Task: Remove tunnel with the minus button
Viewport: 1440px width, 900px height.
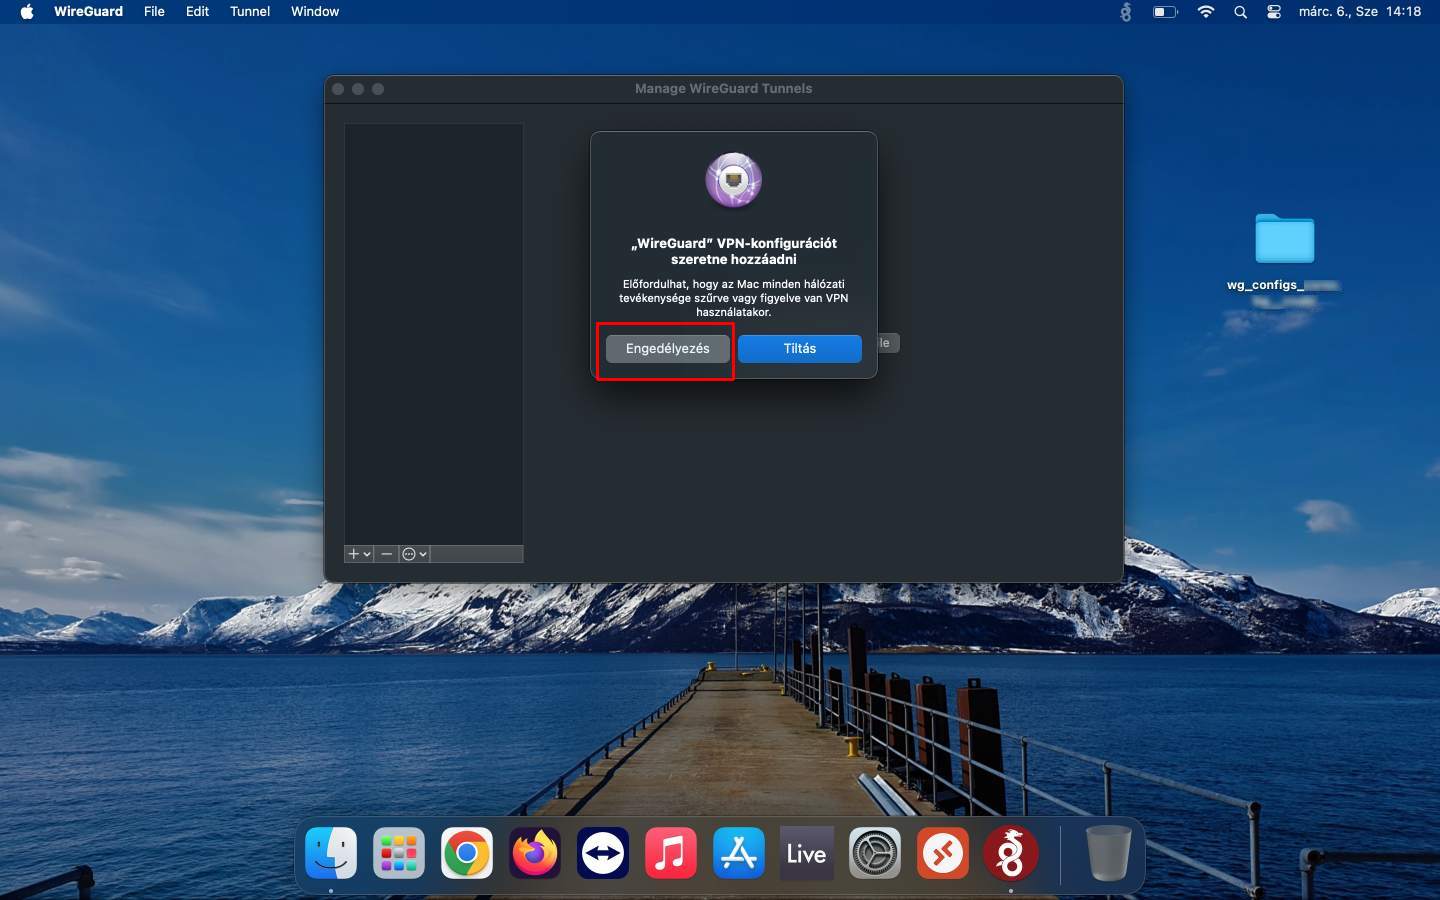Action: pos(387,554)
